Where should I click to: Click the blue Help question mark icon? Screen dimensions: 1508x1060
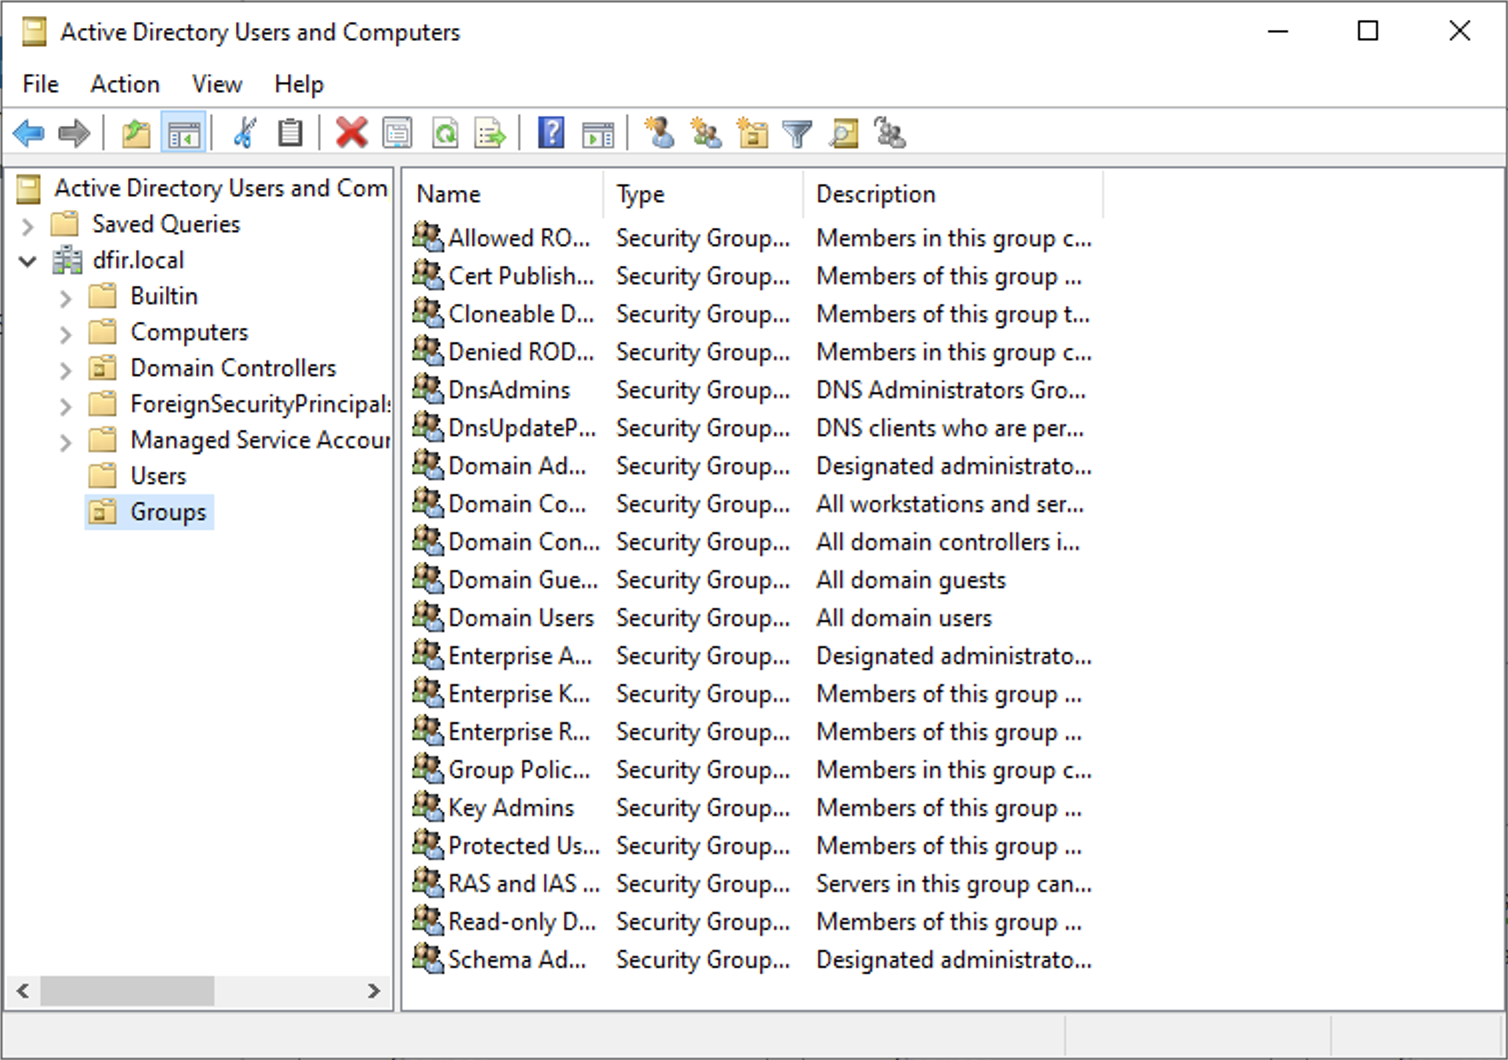551,133
